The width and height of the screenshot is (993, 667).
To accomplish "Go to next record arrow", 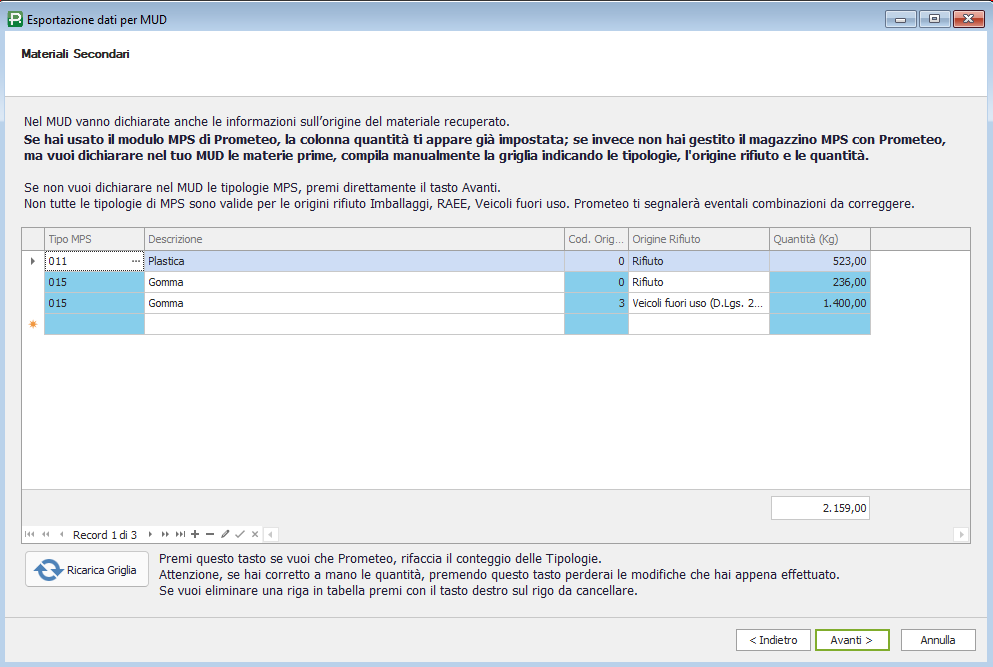I will tap(150, 535).
